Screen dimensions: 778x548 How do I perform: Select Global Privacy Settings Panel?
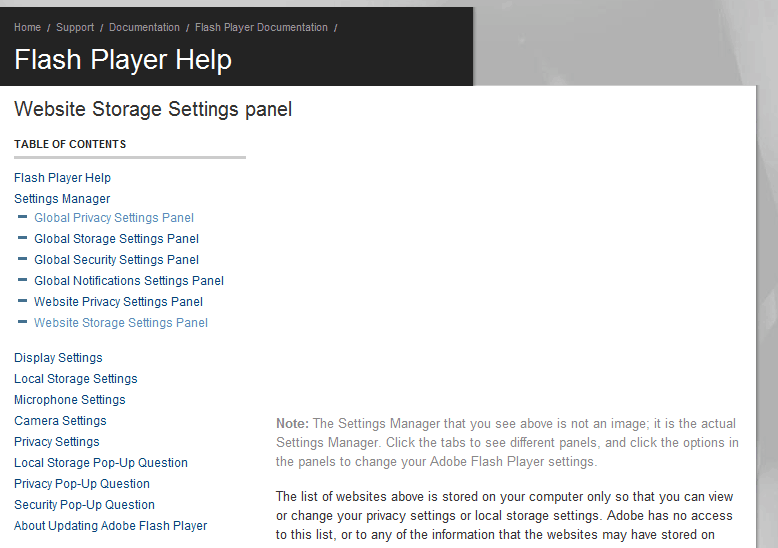tap(114, 218)
